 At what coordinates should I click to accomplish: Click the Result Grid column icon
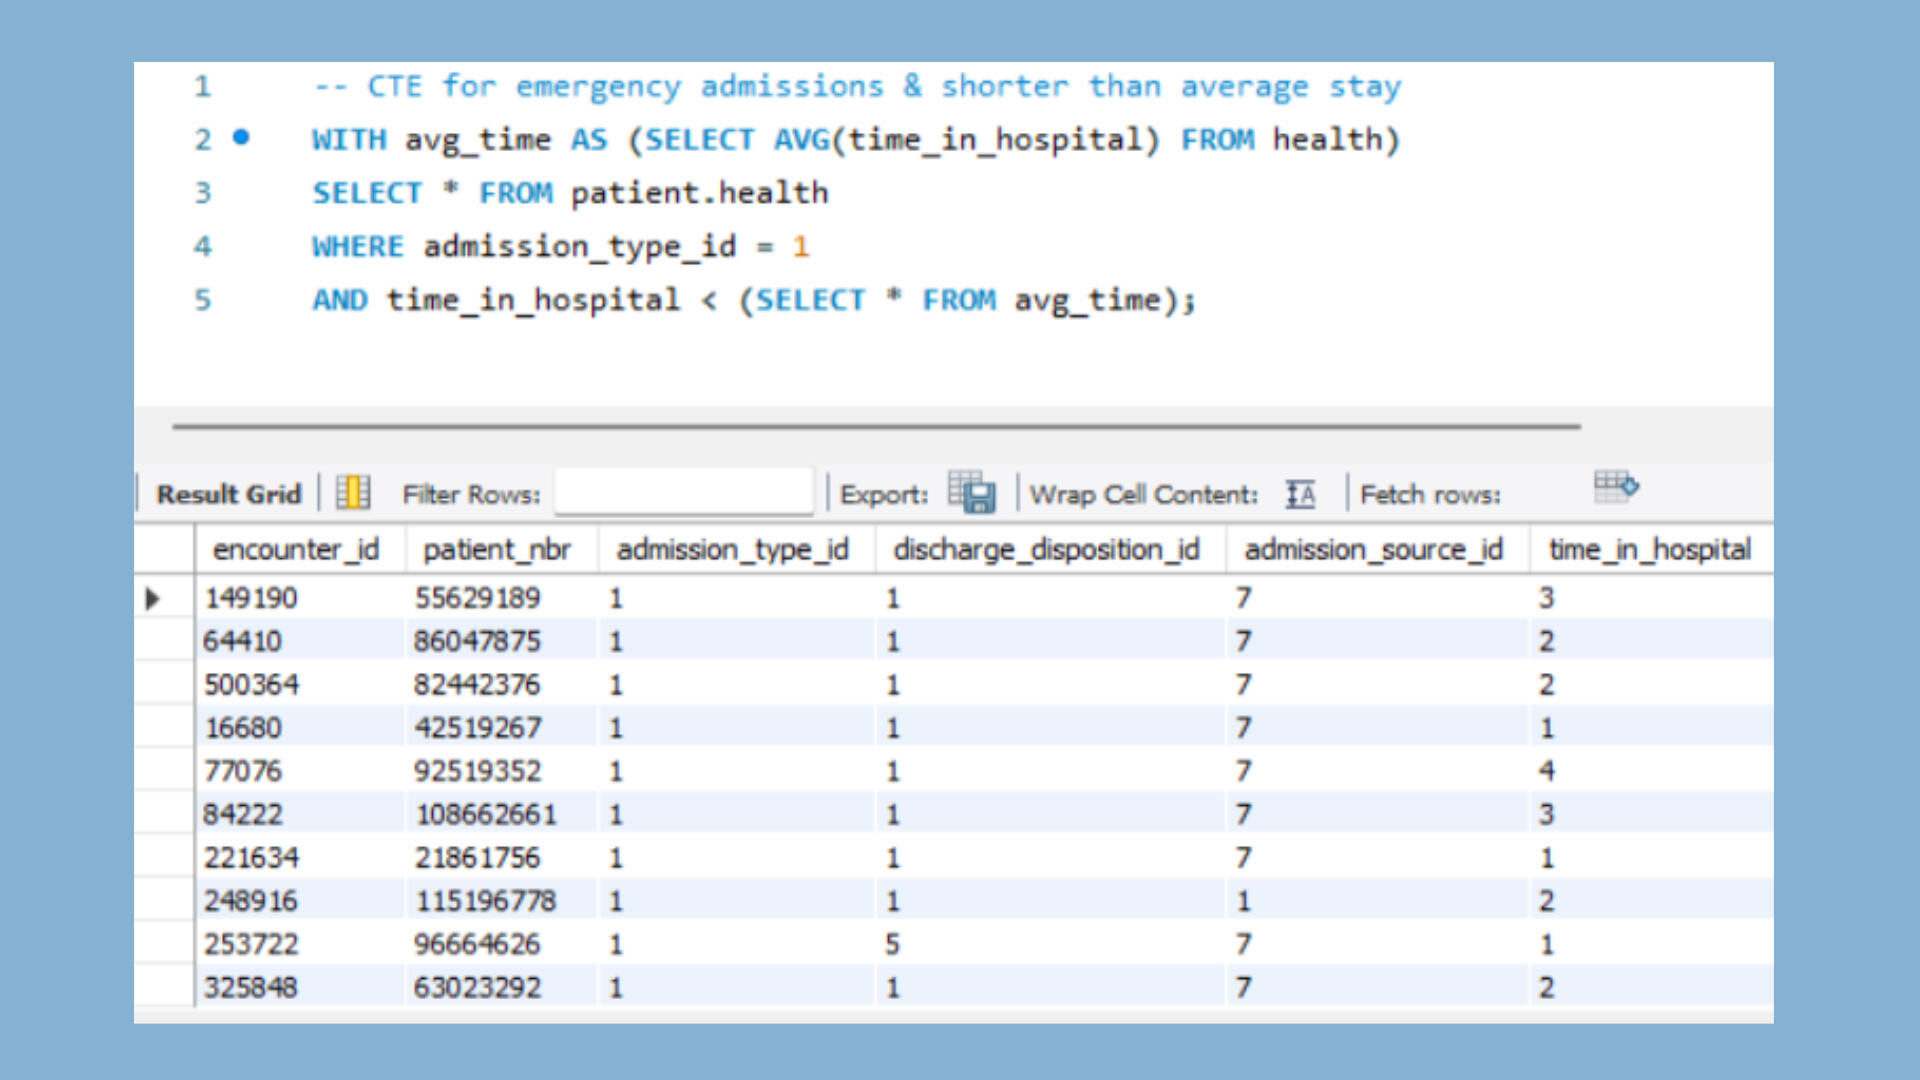click(x=352, y=493)
